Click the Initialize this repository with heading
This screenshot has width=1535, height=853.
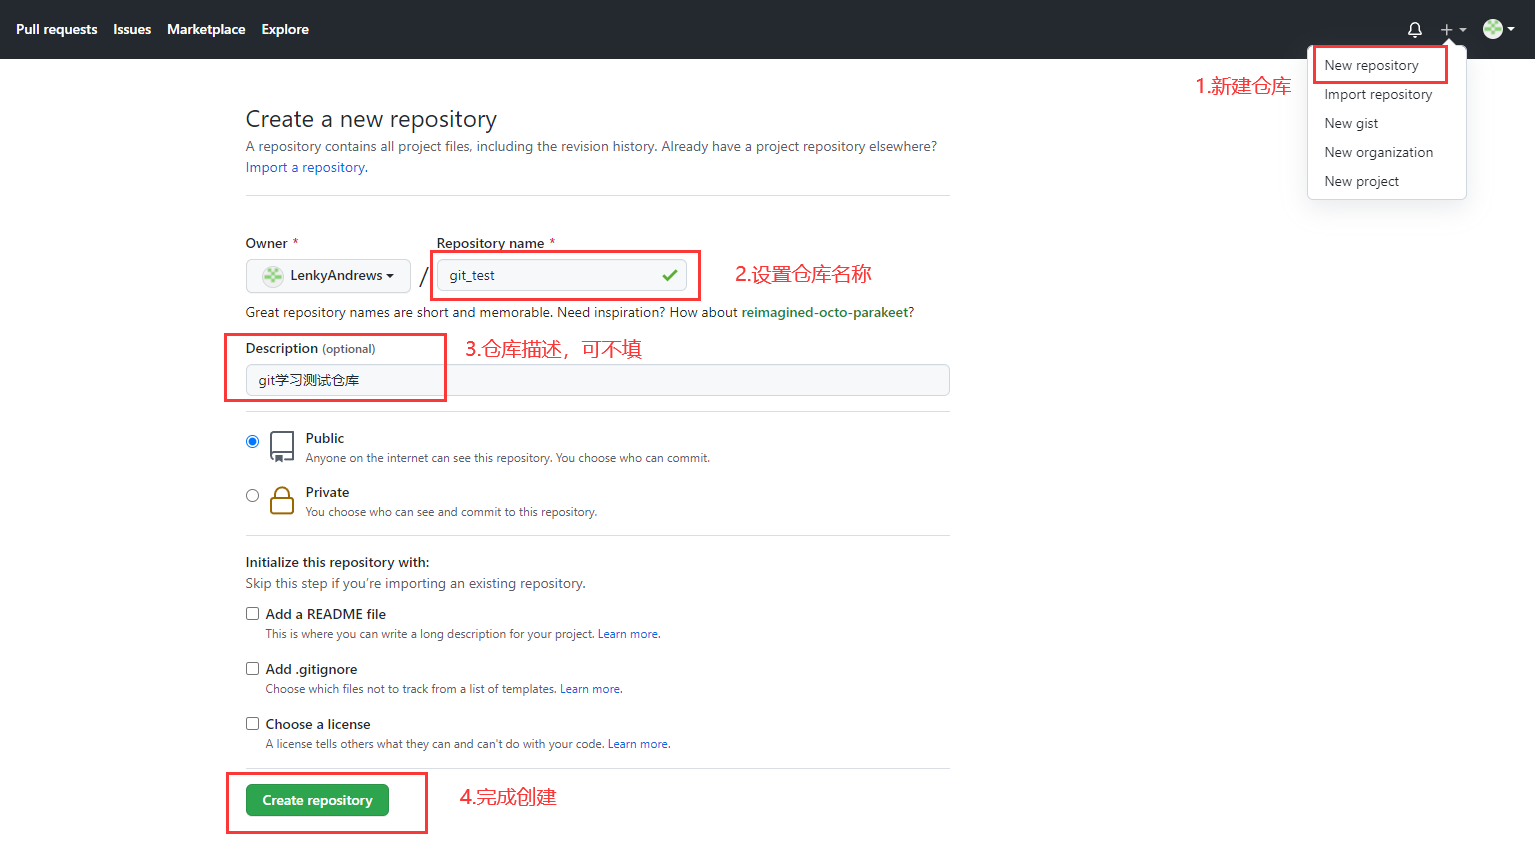[x=337, y=562]
